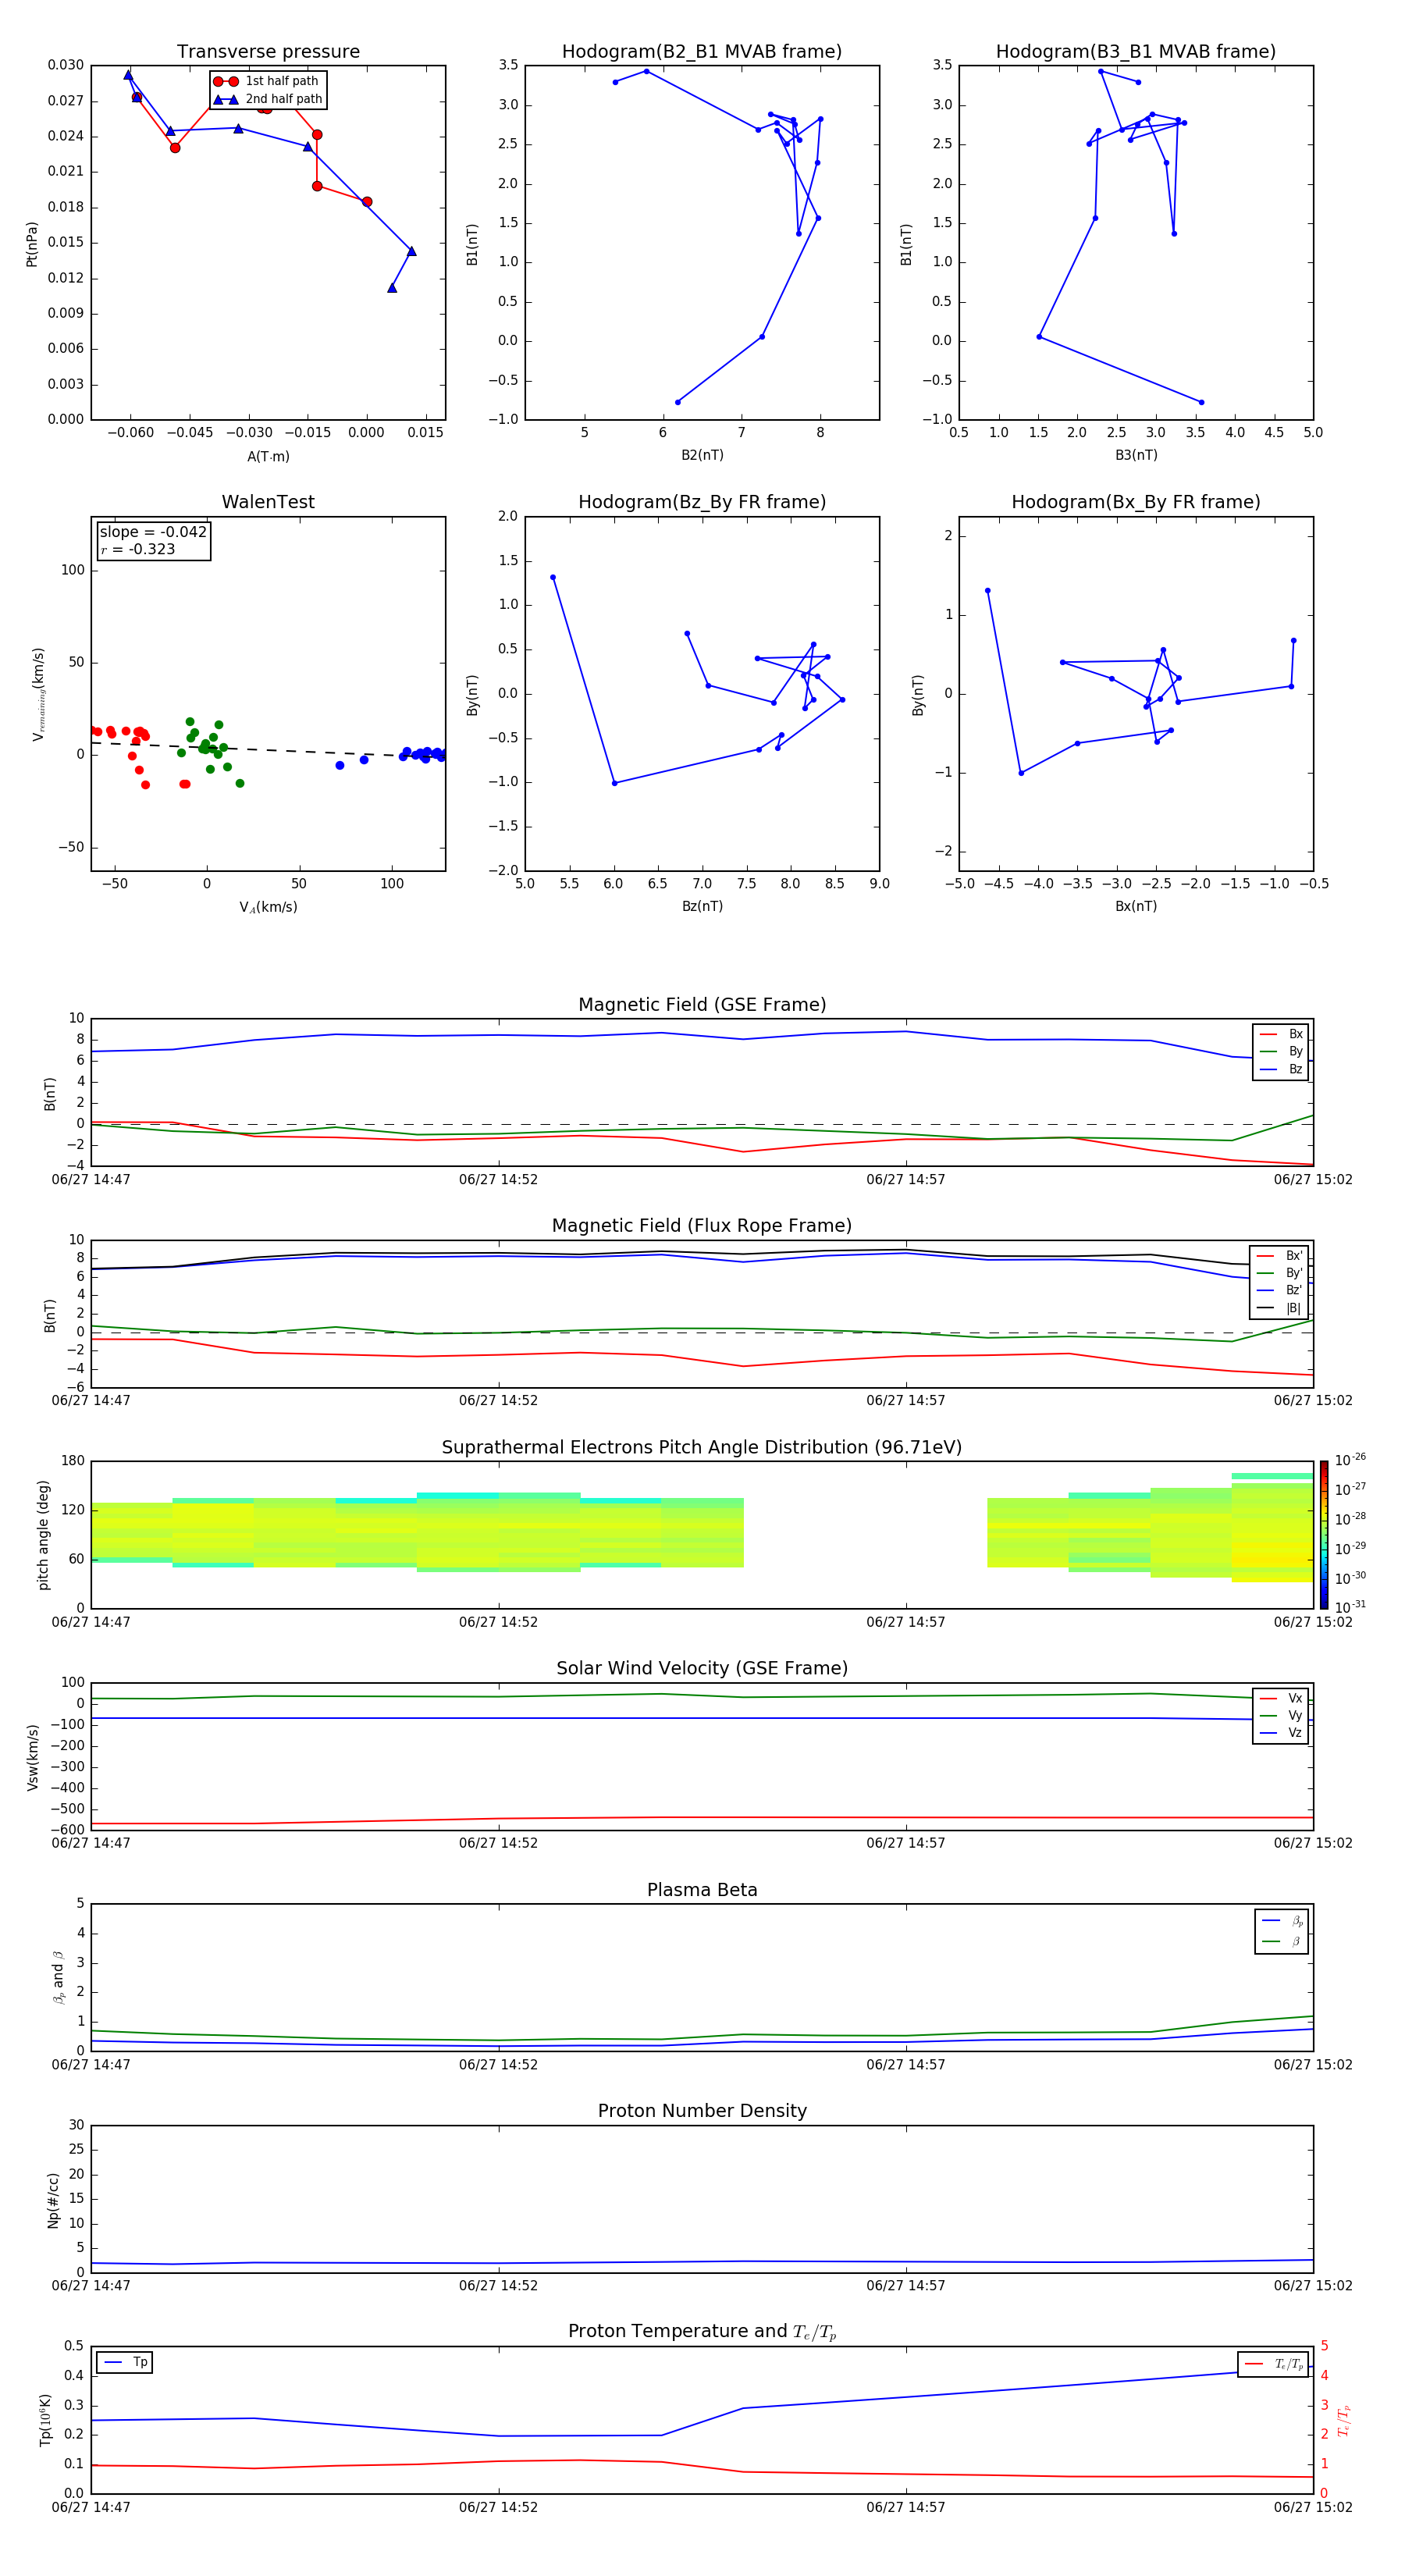This screenshot has height=2576, width=1405.
Task: Select the "r = -0.323" annotation text
Action: 138,549
